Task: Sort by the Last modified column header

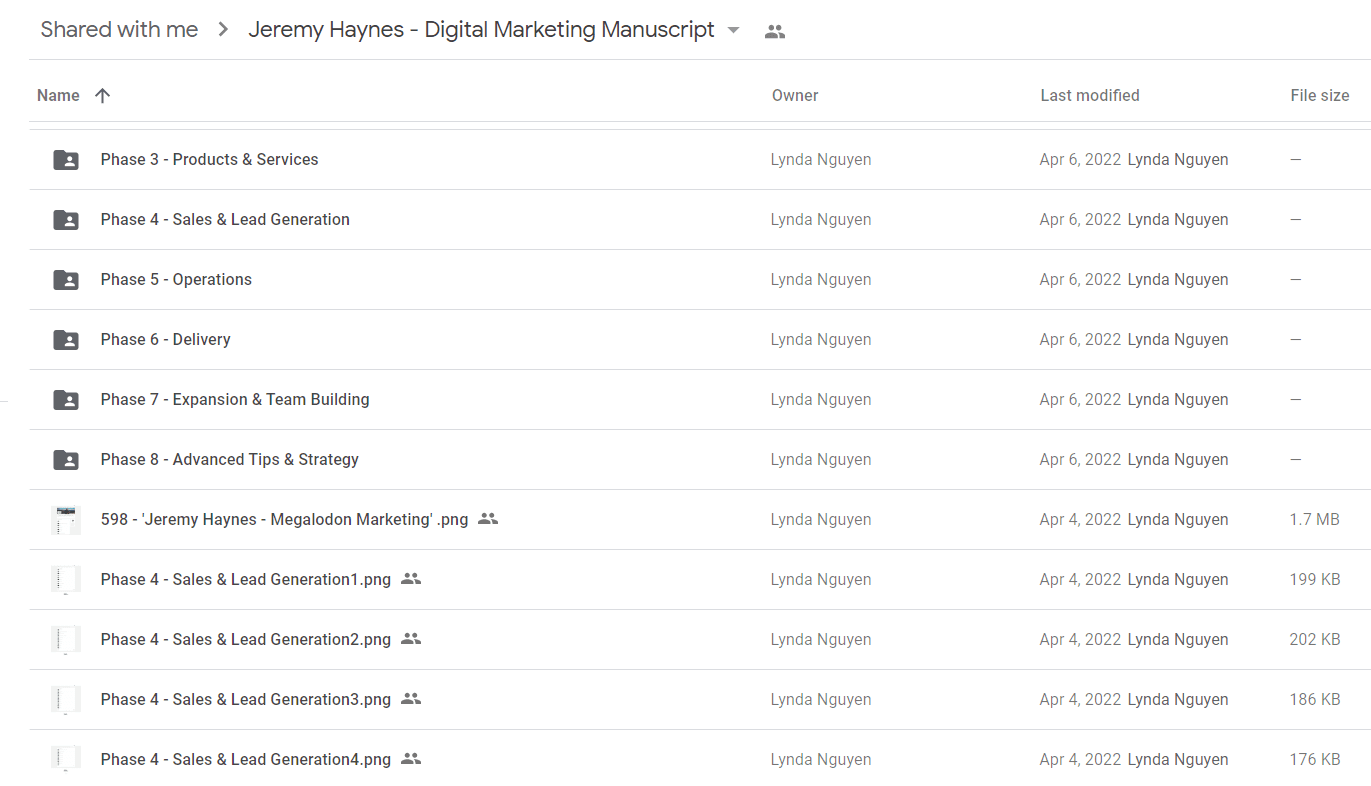Action: tap(1090, 96)
